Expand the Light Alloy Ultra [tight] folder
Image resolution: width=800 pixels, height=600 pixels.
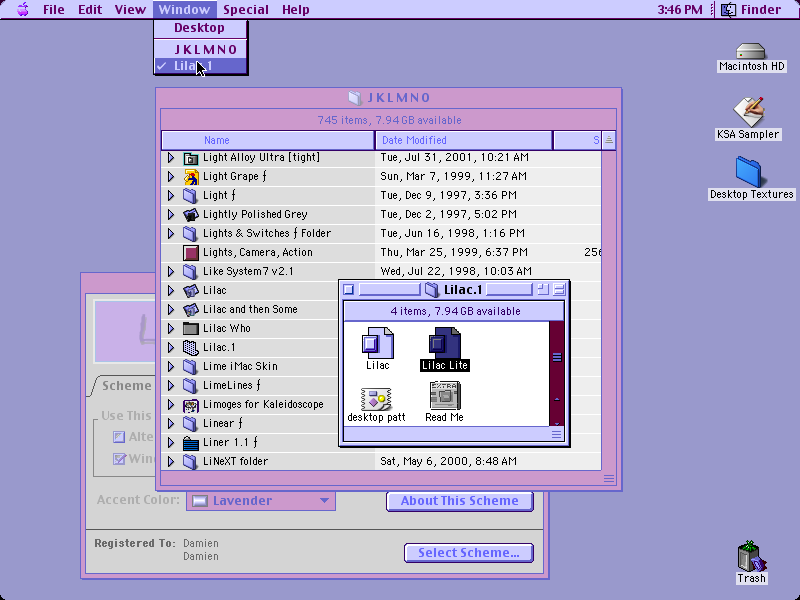(x=171, y=158)
